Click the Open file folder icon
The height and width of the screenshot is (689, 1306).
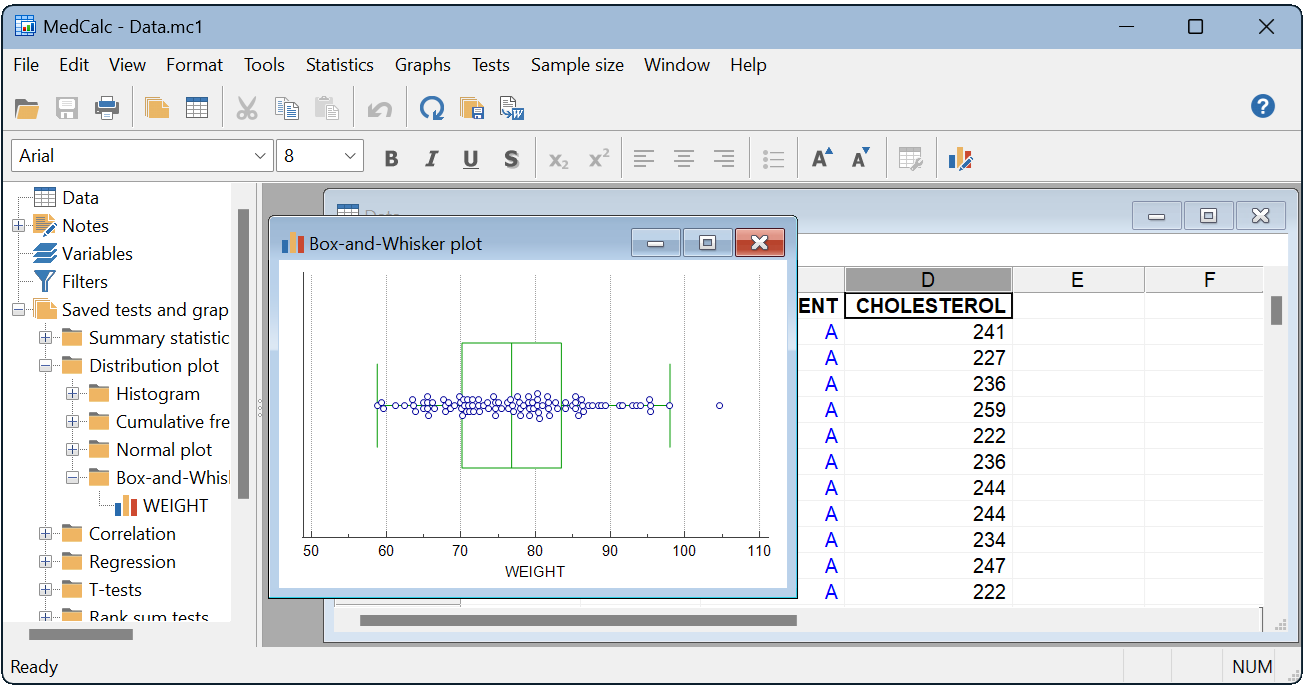[x=26, y=108]
